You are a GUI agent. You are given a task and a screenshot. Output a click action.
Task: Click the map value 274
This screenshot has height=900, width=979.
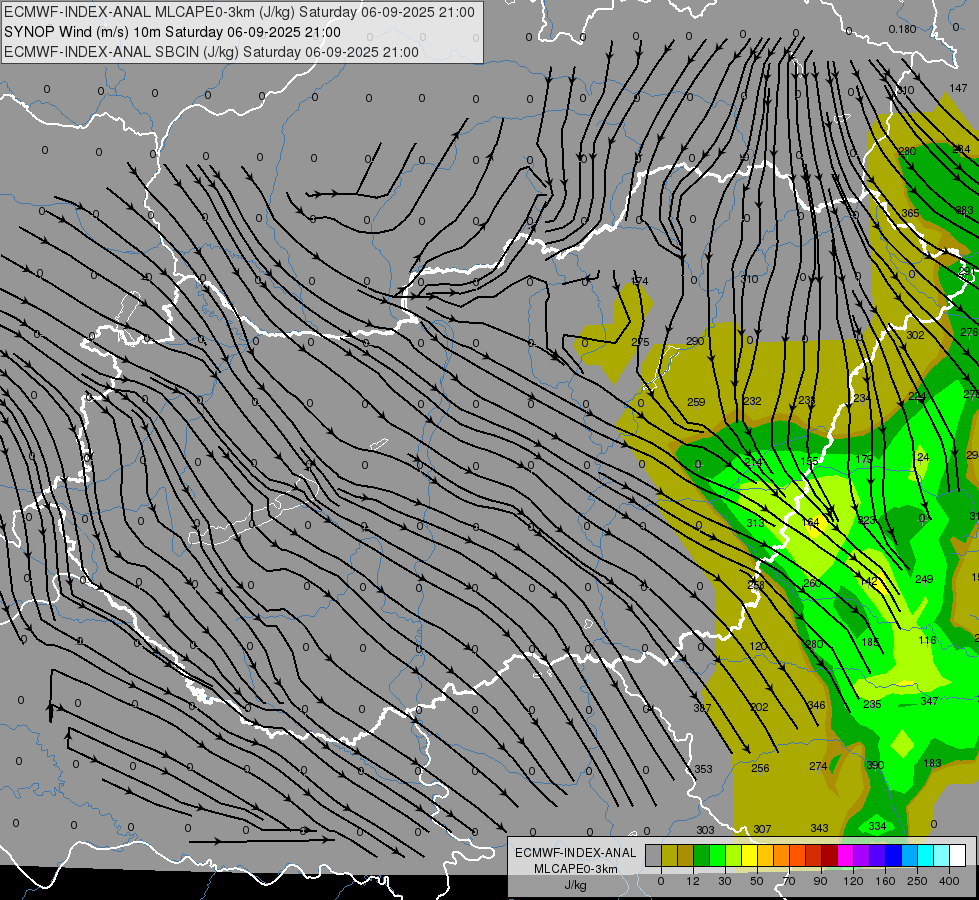click(x=818, y=766)
